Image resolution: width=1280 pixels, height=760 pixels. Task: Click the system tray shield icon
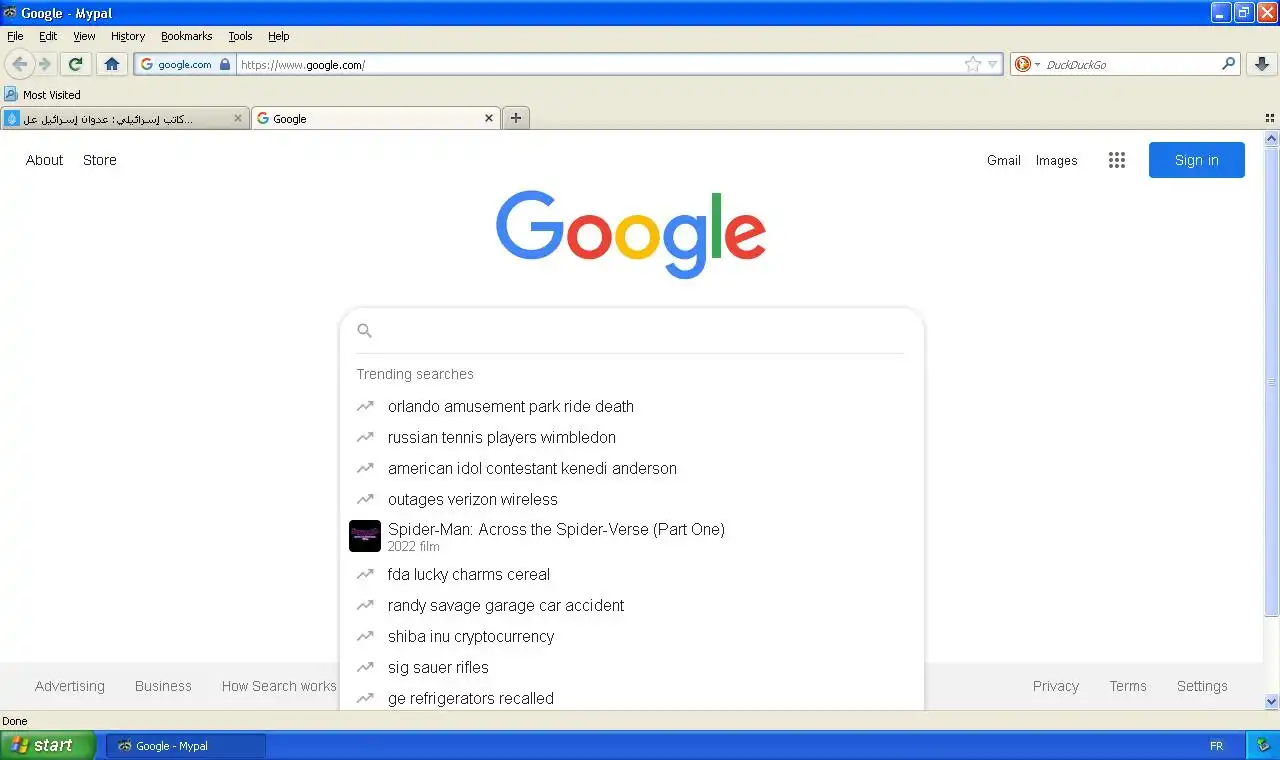[1261, 746]
